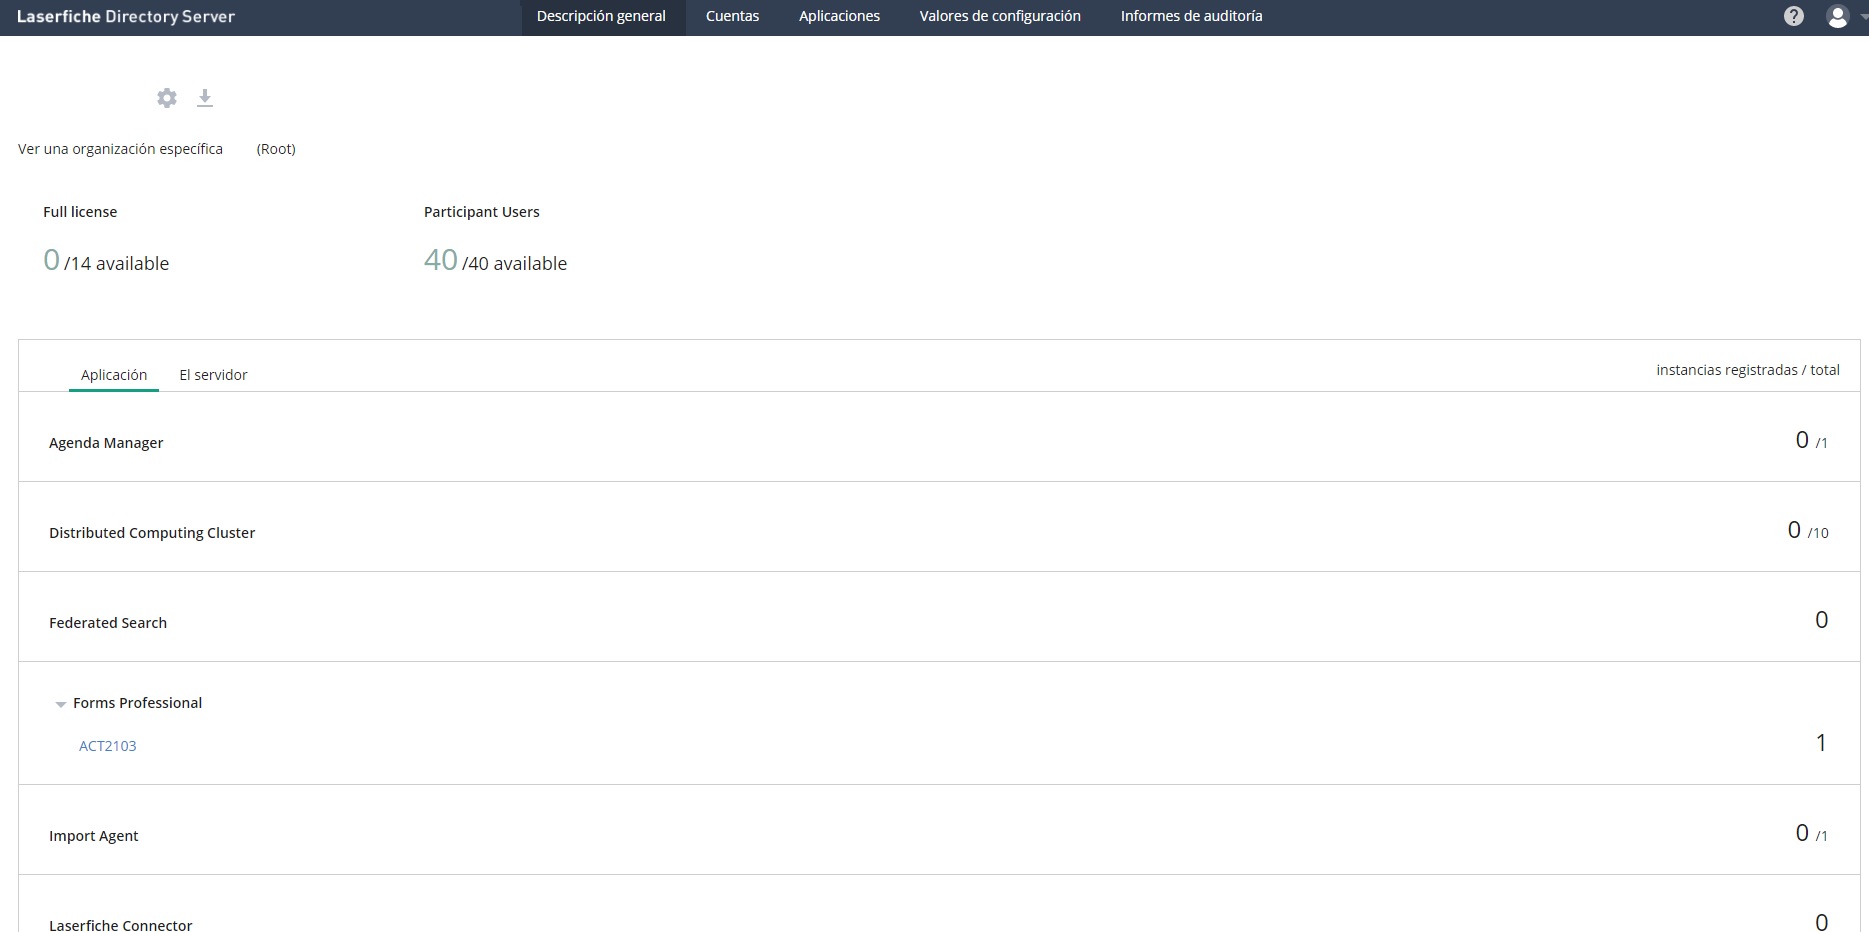Open the ACT2103 instance link
Image resolution: width=1869 pixels, height=932 pixels.
[x=108, y=746]
